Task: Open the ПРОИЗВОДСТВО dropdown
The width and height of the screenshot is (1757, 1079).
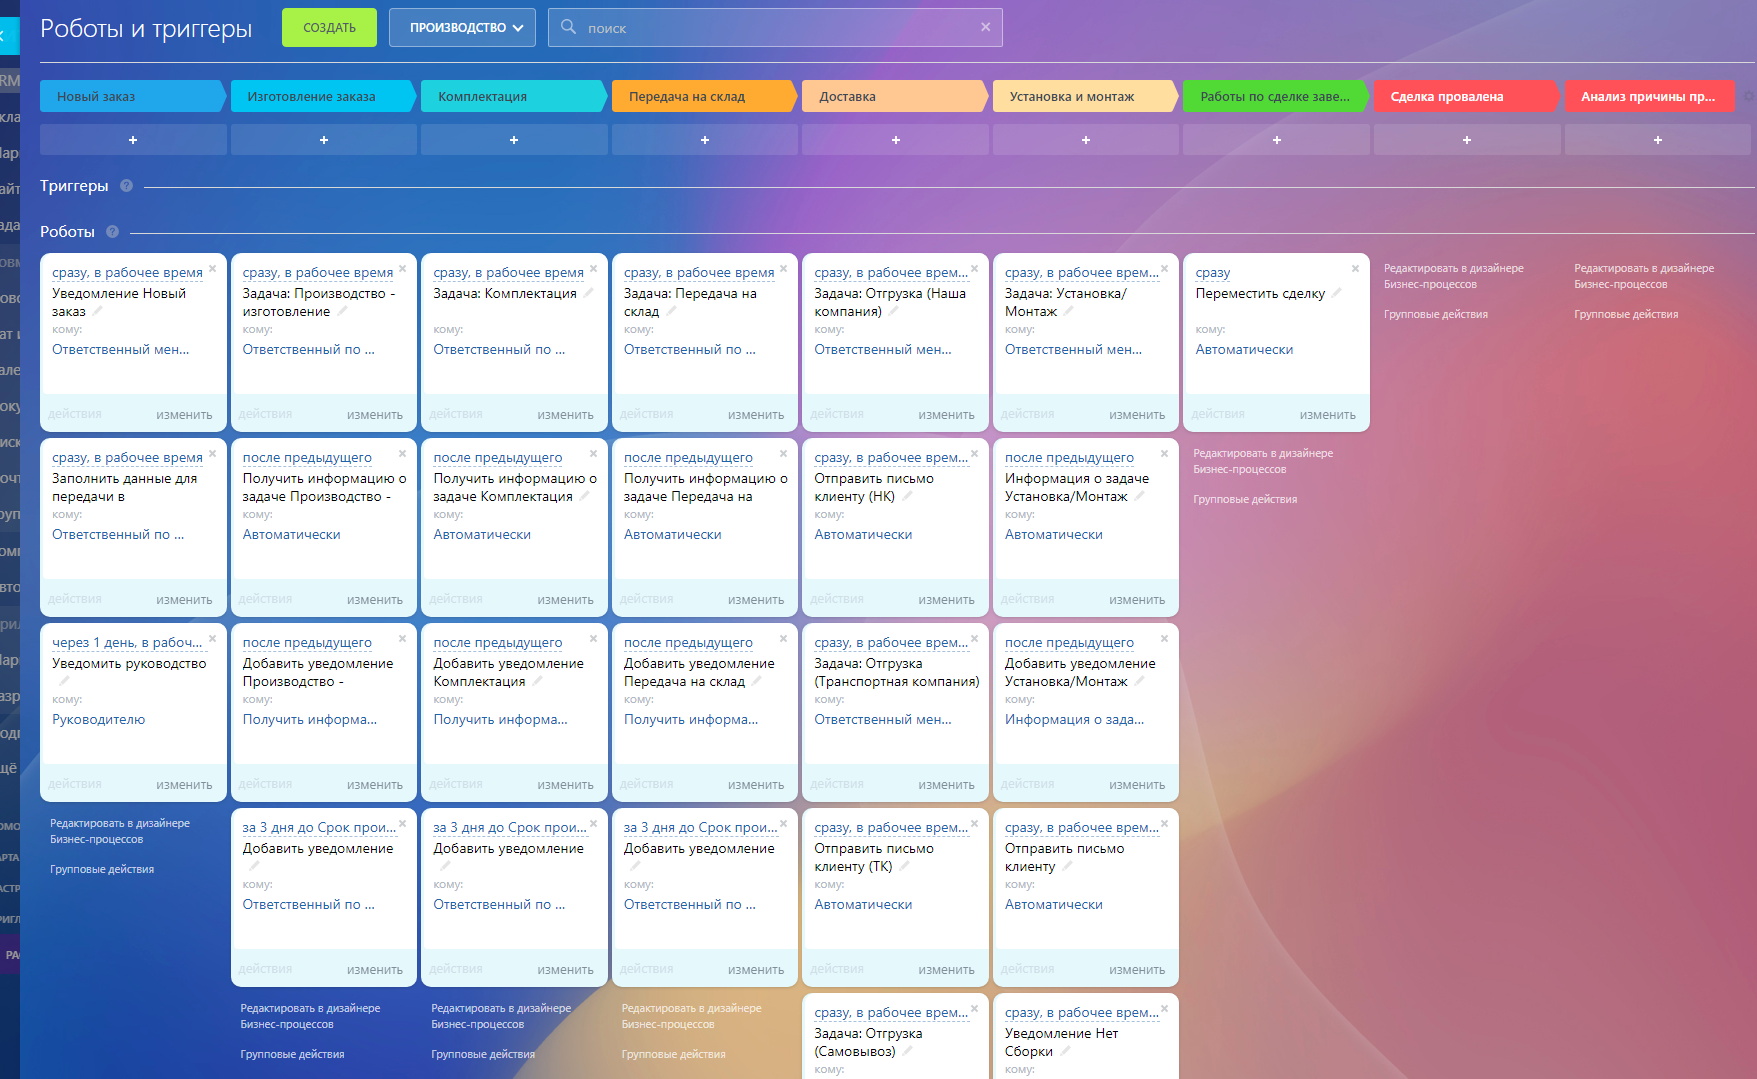Action: tap(462, 27)
